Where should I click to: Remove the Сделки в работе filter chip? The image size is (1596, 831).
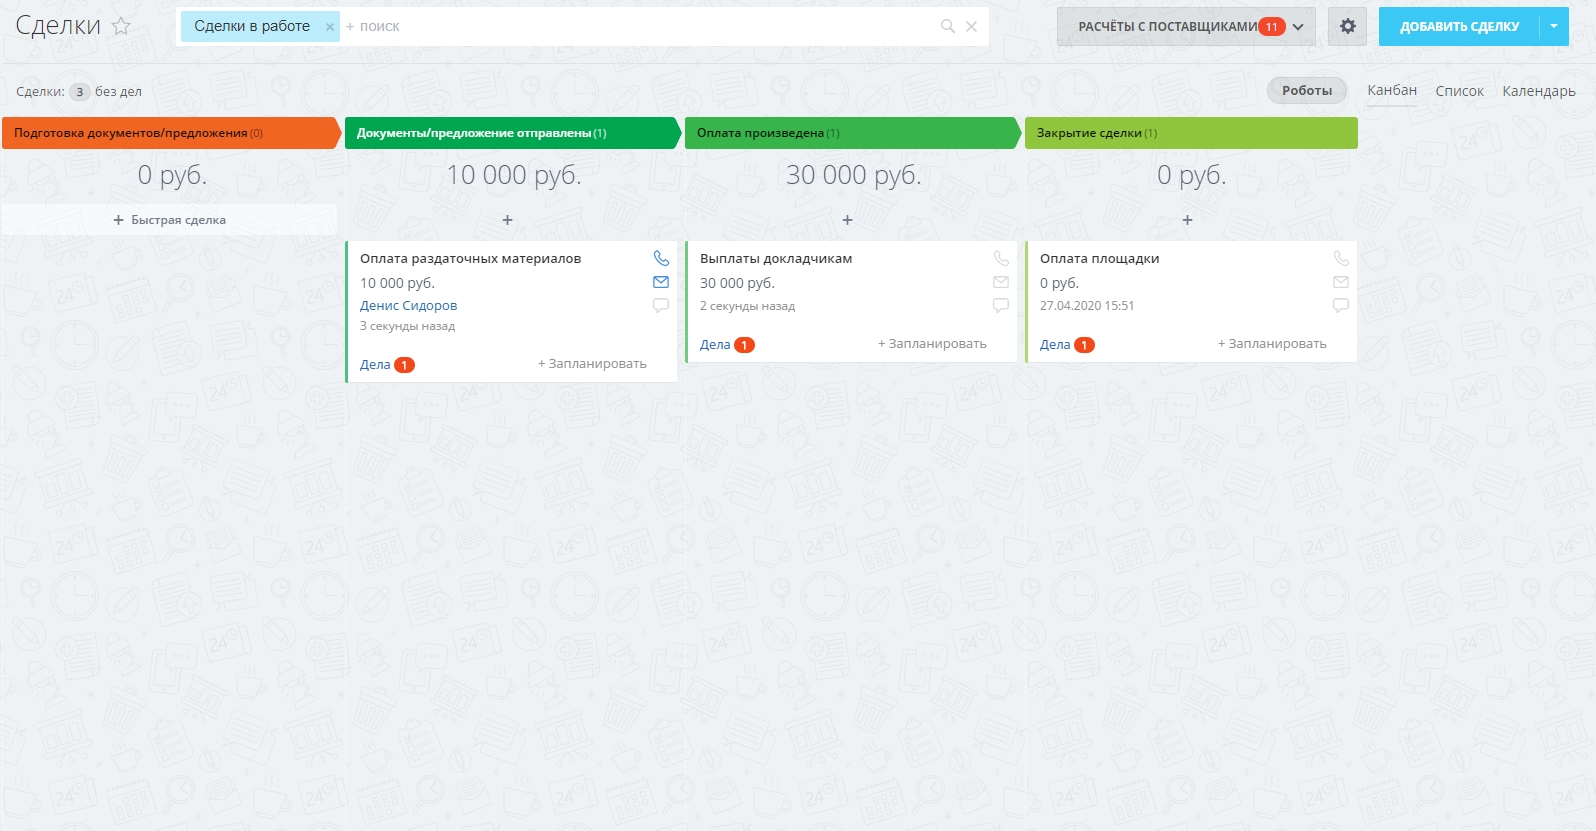tap(330, 27)
